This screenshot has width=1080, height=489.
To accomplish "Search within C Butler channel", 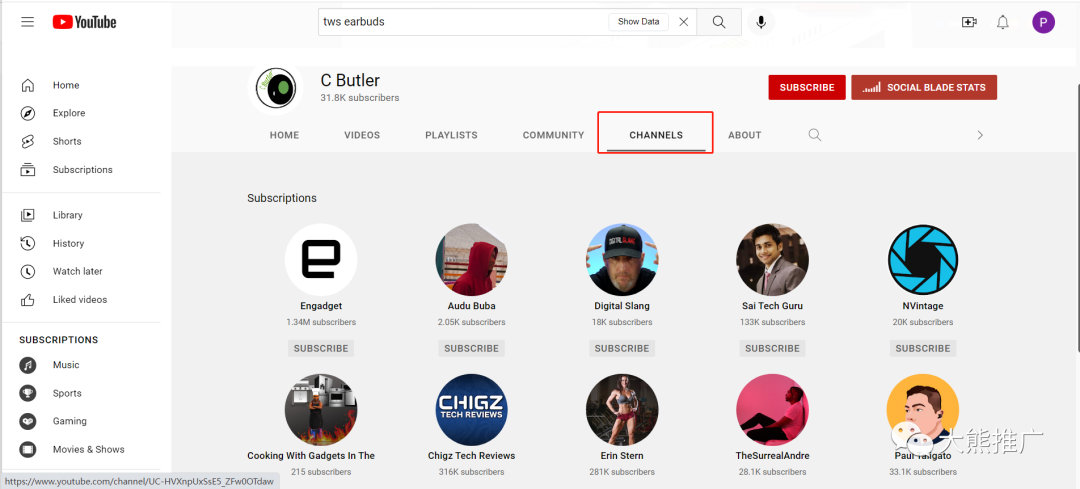I will click(815, 135).
